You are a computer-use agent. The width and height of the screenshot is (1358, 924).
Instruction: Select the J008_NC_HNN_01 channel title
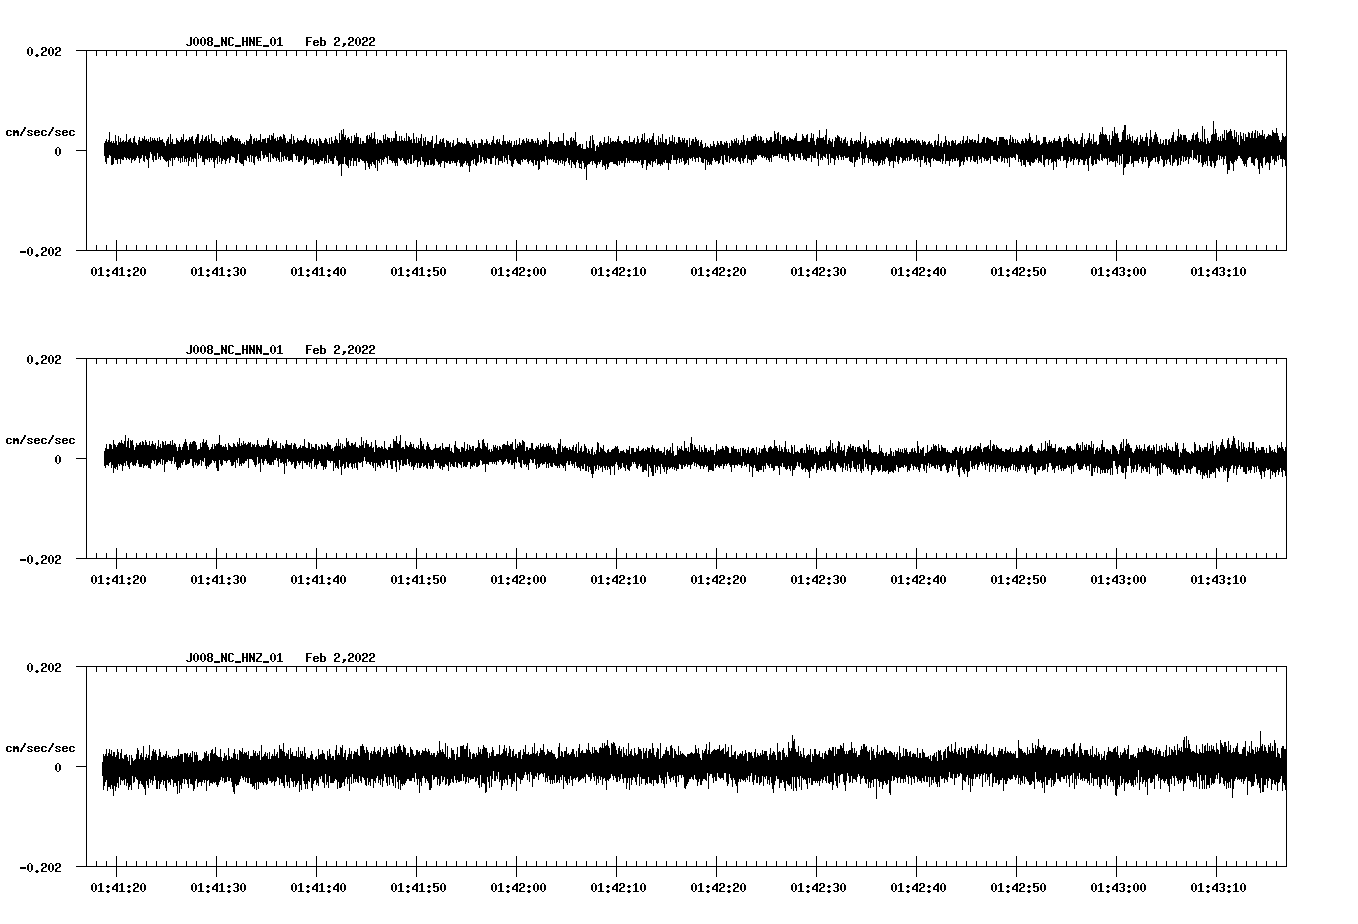tap(234, 350)
